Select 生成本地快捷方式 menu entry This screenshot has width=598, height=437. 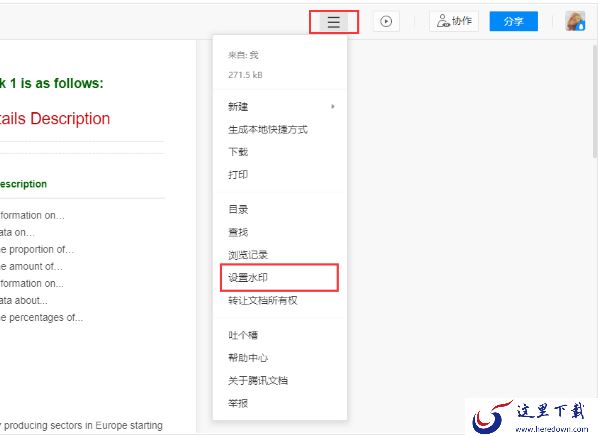(268, 130)
